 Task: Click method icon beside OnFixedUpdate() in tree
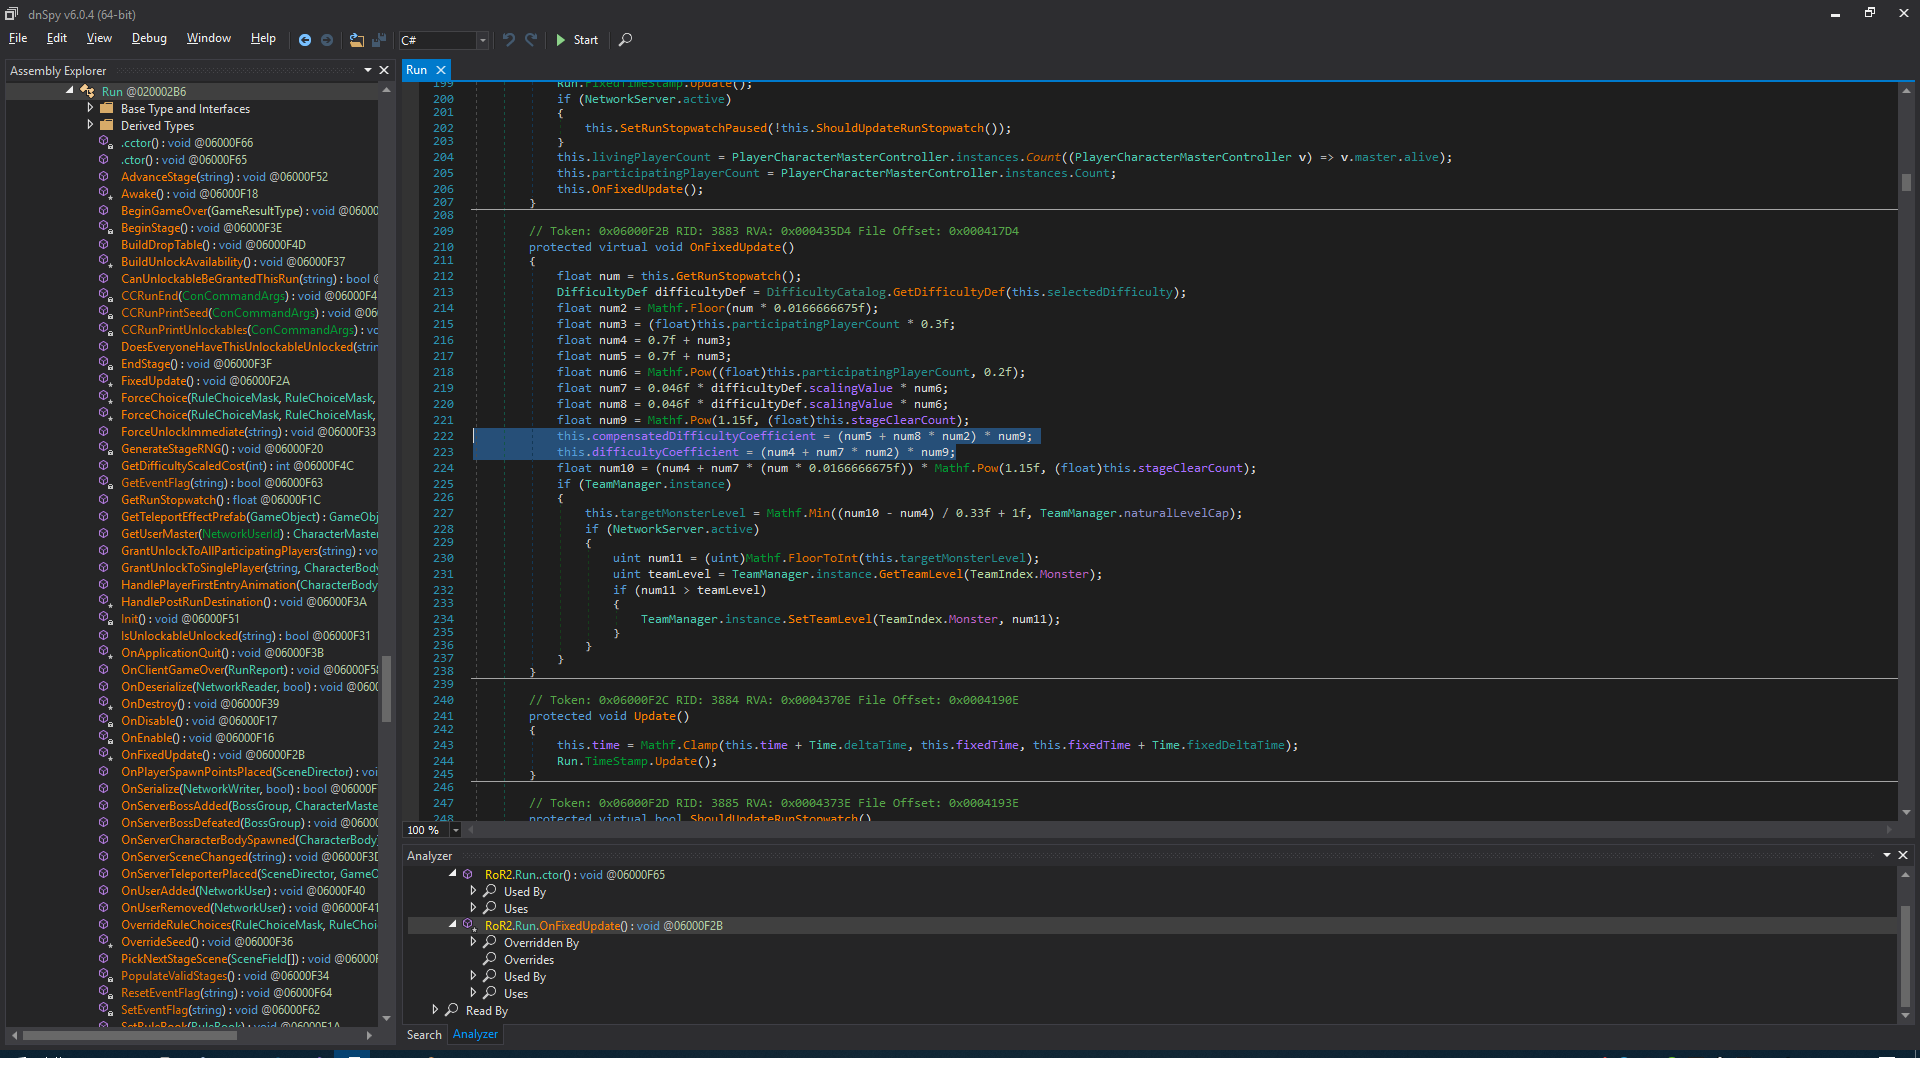(105, 754)
